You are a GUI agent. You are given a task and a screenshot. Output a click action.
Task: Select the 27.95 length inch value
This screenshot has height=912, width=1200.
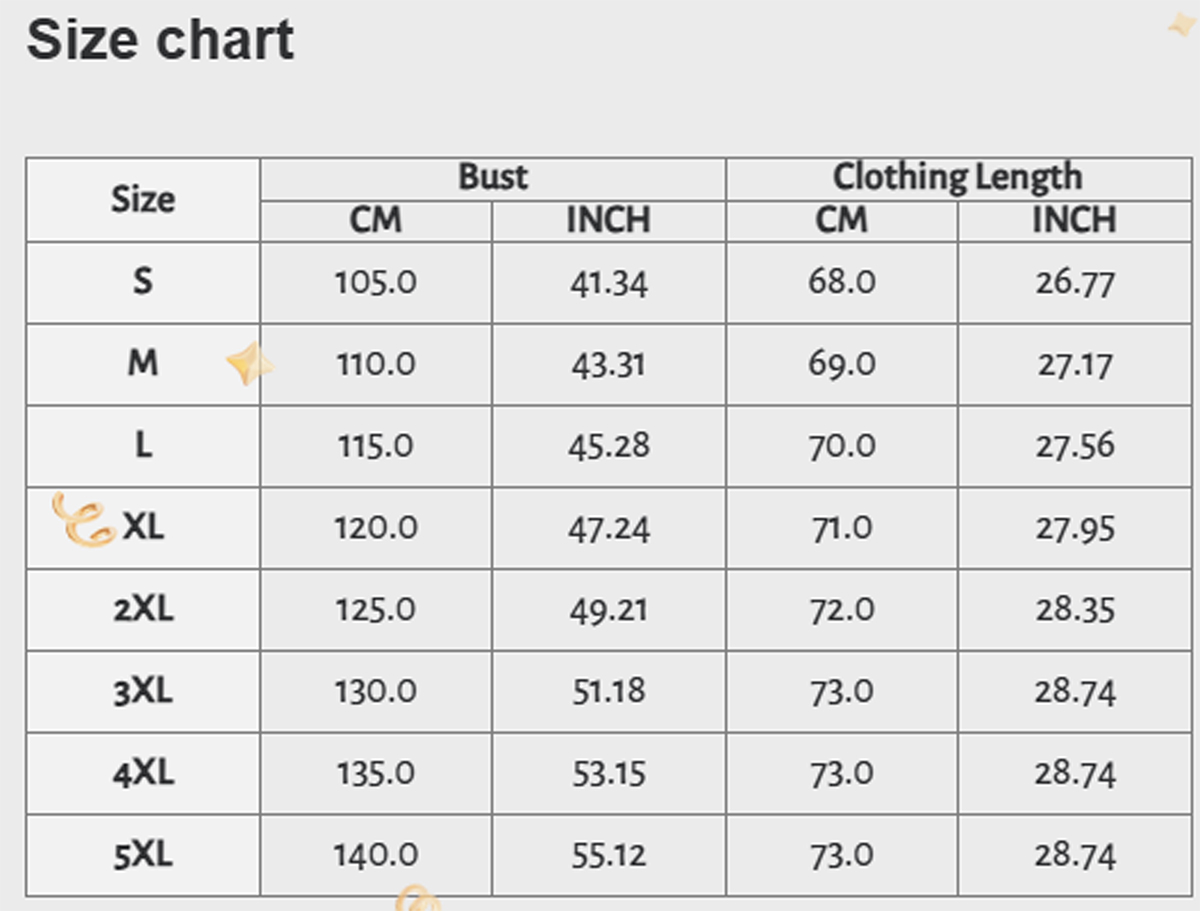tap(1074, 528)
